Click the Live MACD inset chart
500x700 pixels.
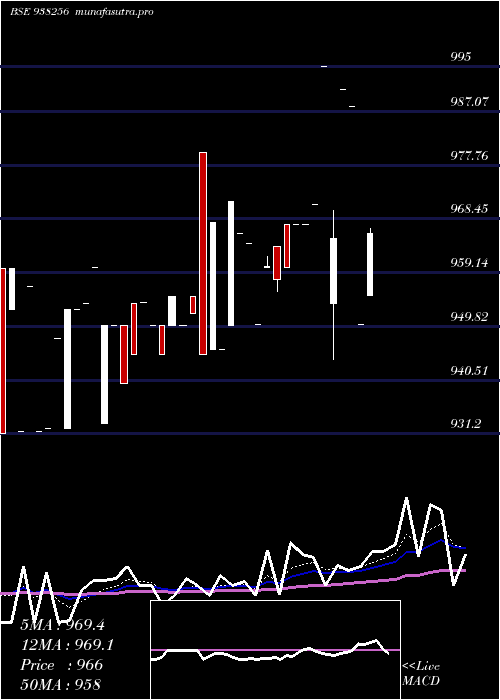(275, 650)
